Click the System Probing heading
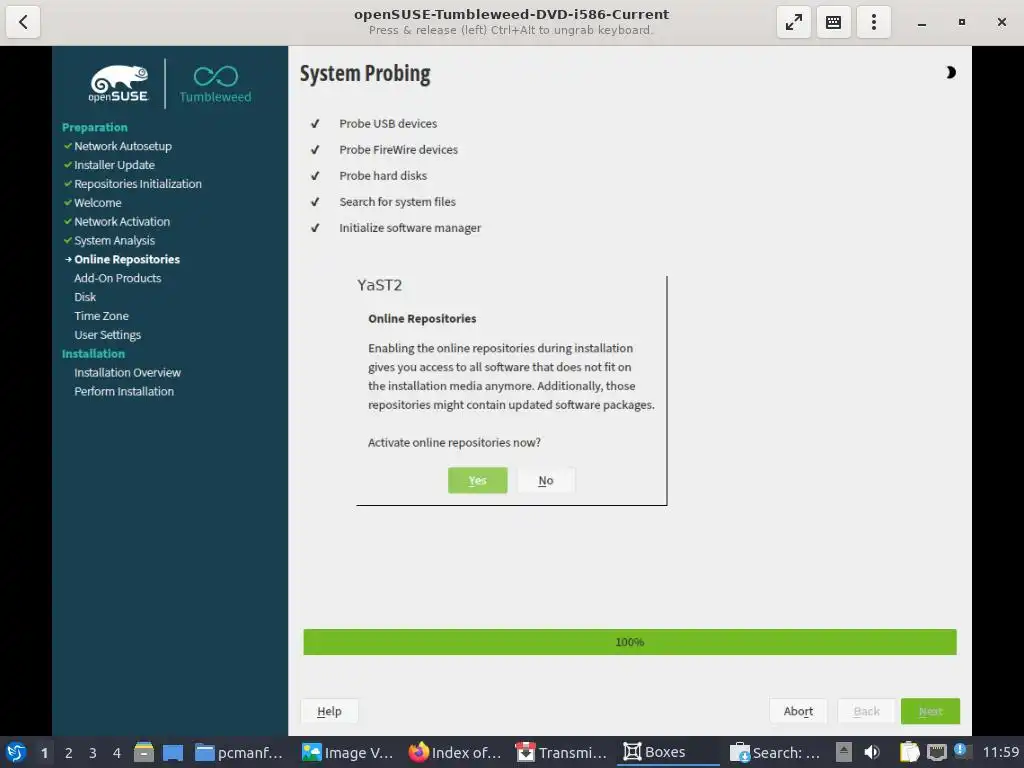1024x768 pixels. pyautogui.click(x=365, y=74)
